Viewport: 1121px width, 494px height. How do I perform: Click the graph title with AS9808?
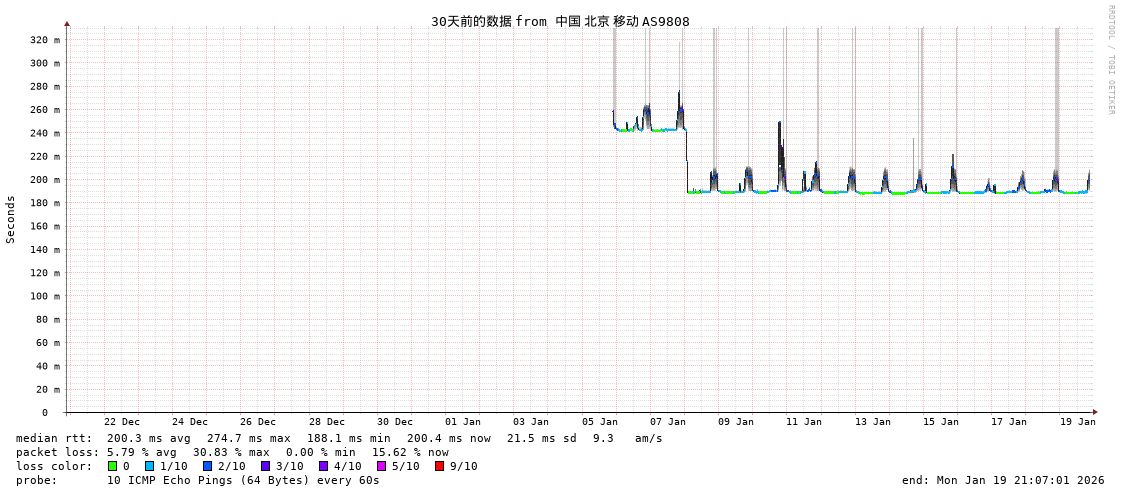560,21
